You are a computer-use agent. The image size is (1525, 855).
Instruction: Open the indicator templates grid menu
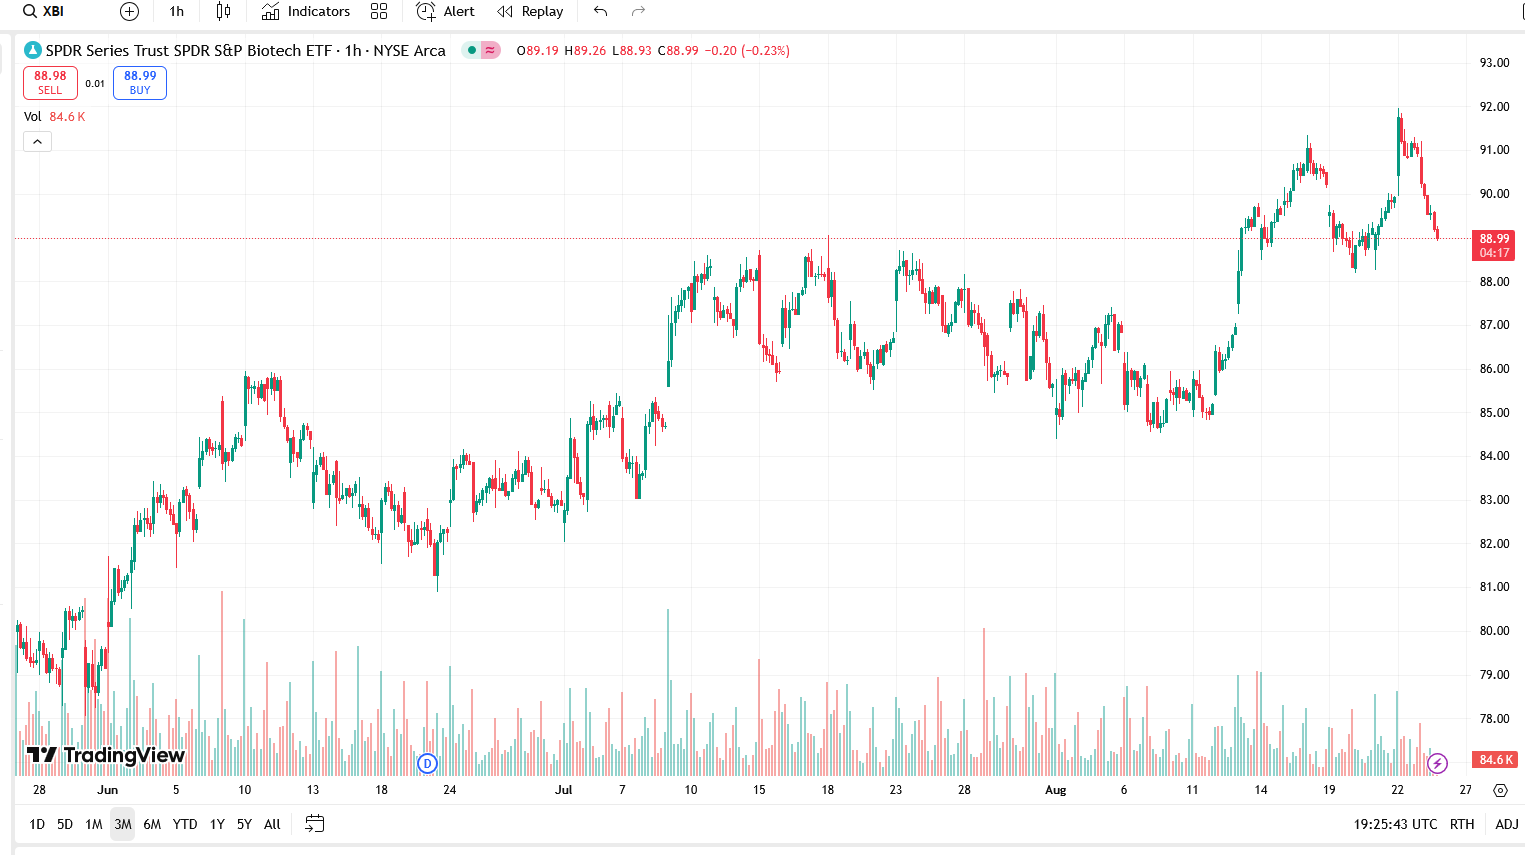coord(379,12)
